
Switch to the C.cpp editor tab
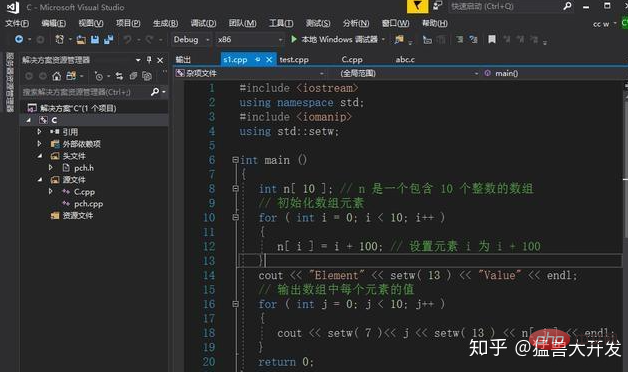coord(352,60)
